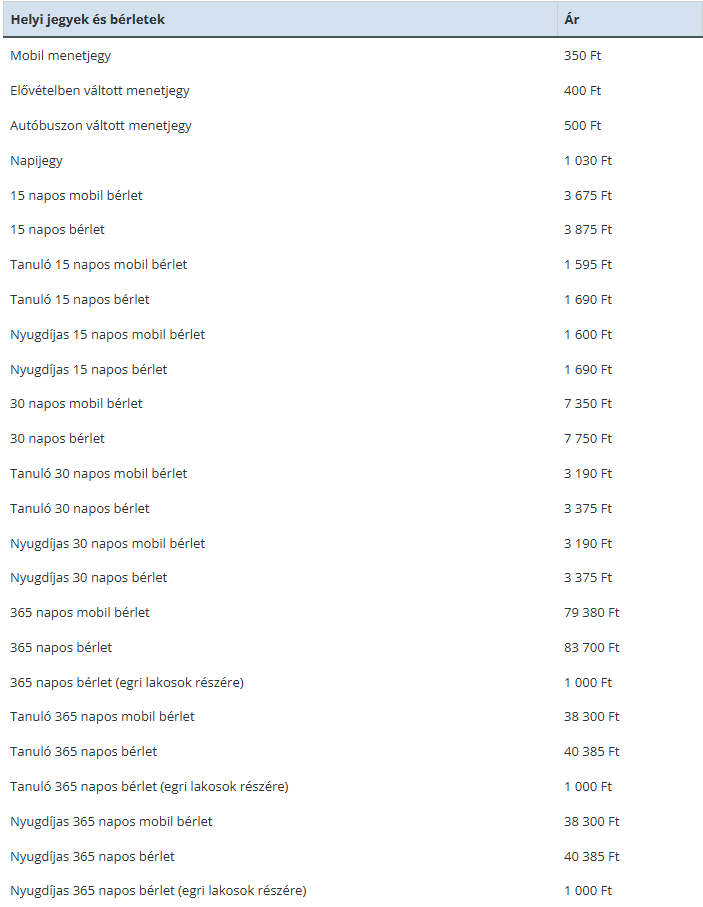
Task: Click 'Tanuló 365 napos mobil bérlet'
Action: [x=102, y=717]
